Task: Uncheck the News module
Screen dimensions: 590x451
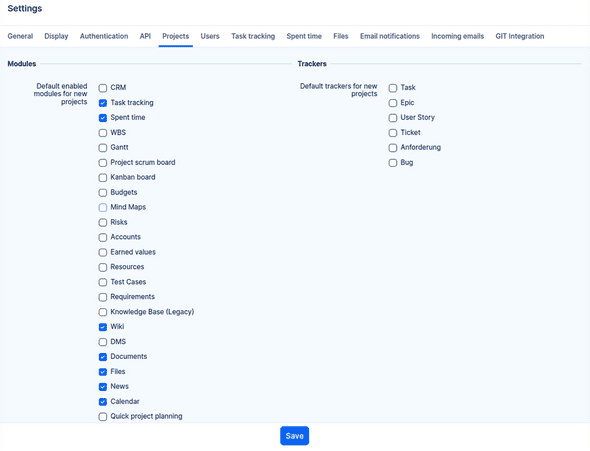Action: [103, 387]
